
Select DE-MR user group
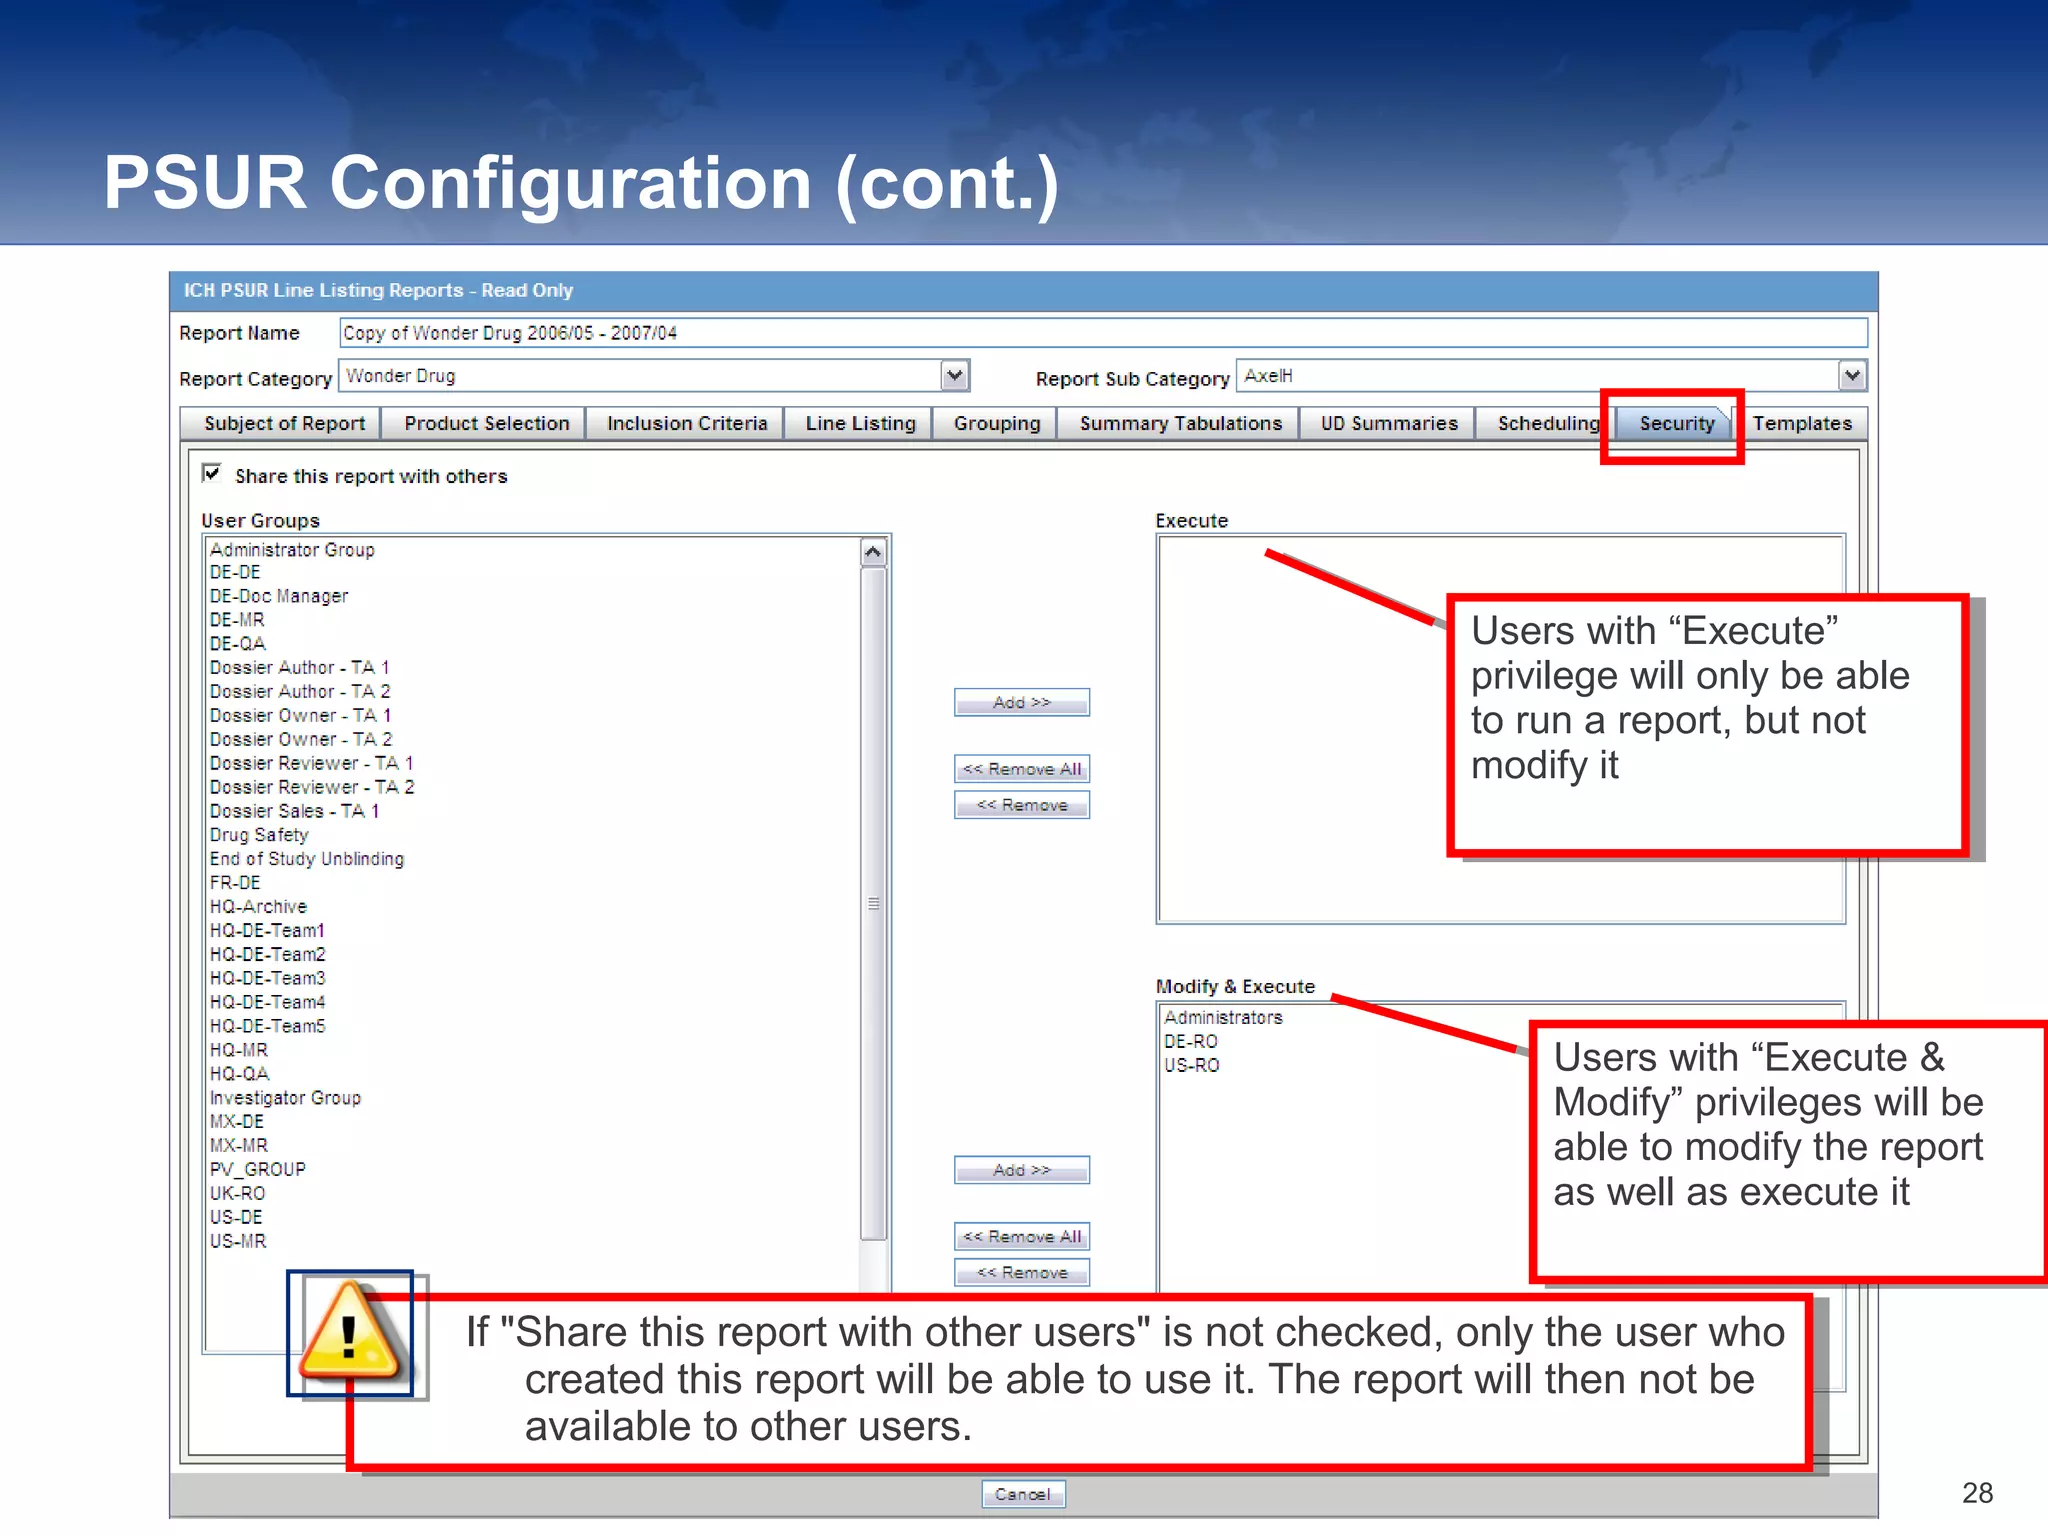click(237, 619)
